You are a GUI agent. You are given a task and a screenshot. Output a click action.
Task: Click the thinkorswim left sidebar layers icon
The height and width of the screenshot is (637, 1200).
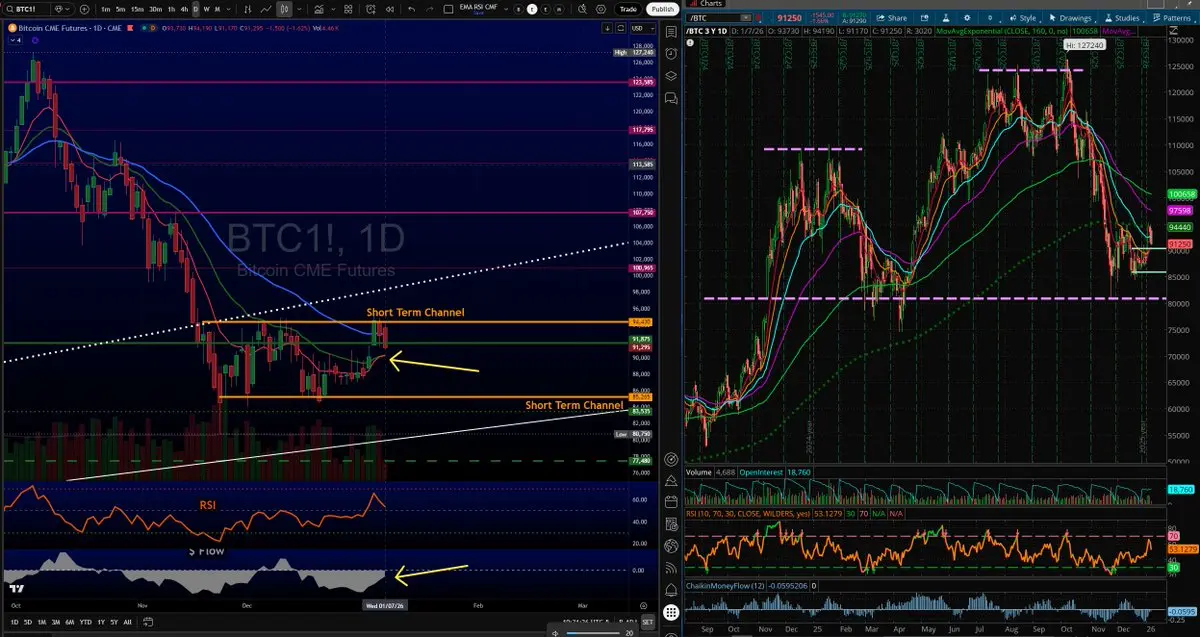pos(671,75)
